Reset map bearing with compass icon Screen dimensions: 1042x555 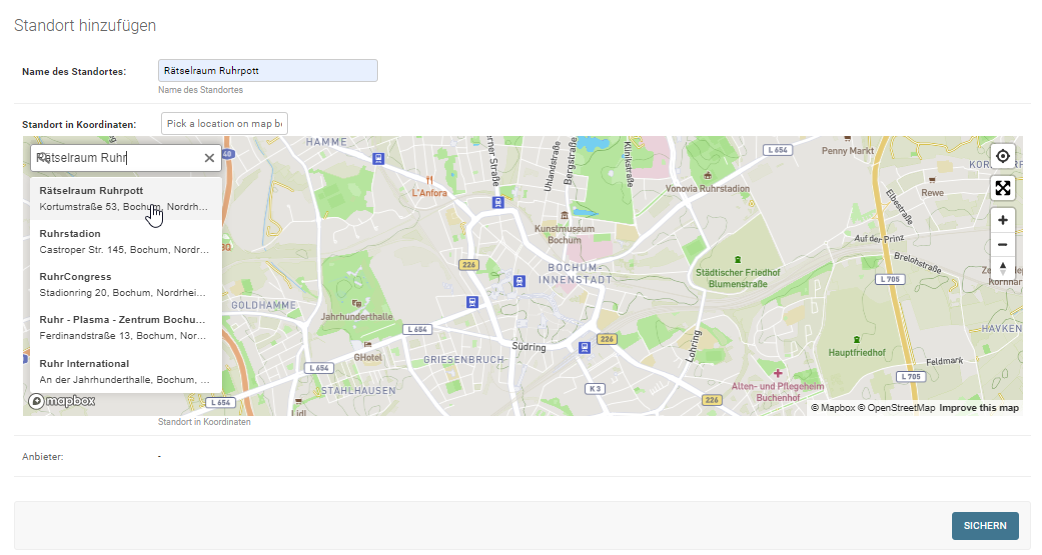coord(1003,269)
